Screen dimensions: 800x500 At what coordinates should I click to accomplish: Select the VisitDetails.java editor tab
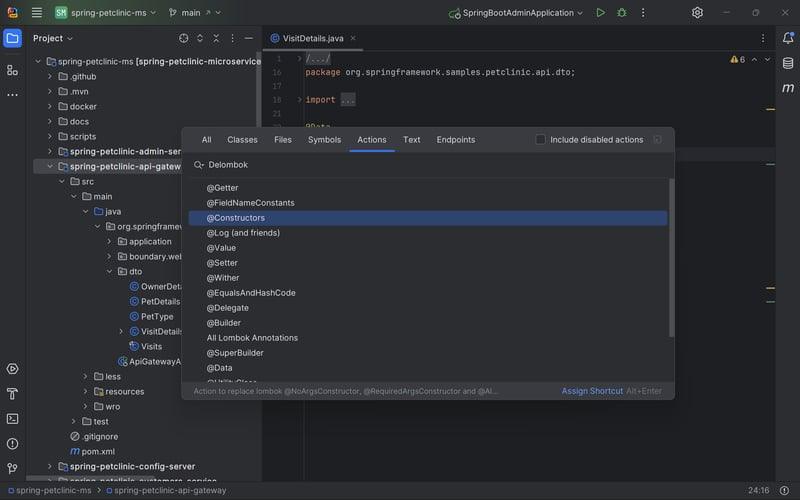(x=313, y=38)
